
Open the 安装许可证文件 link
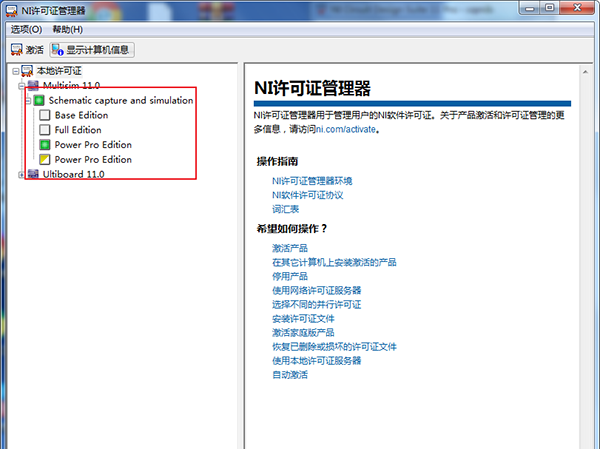click(303, 319)
